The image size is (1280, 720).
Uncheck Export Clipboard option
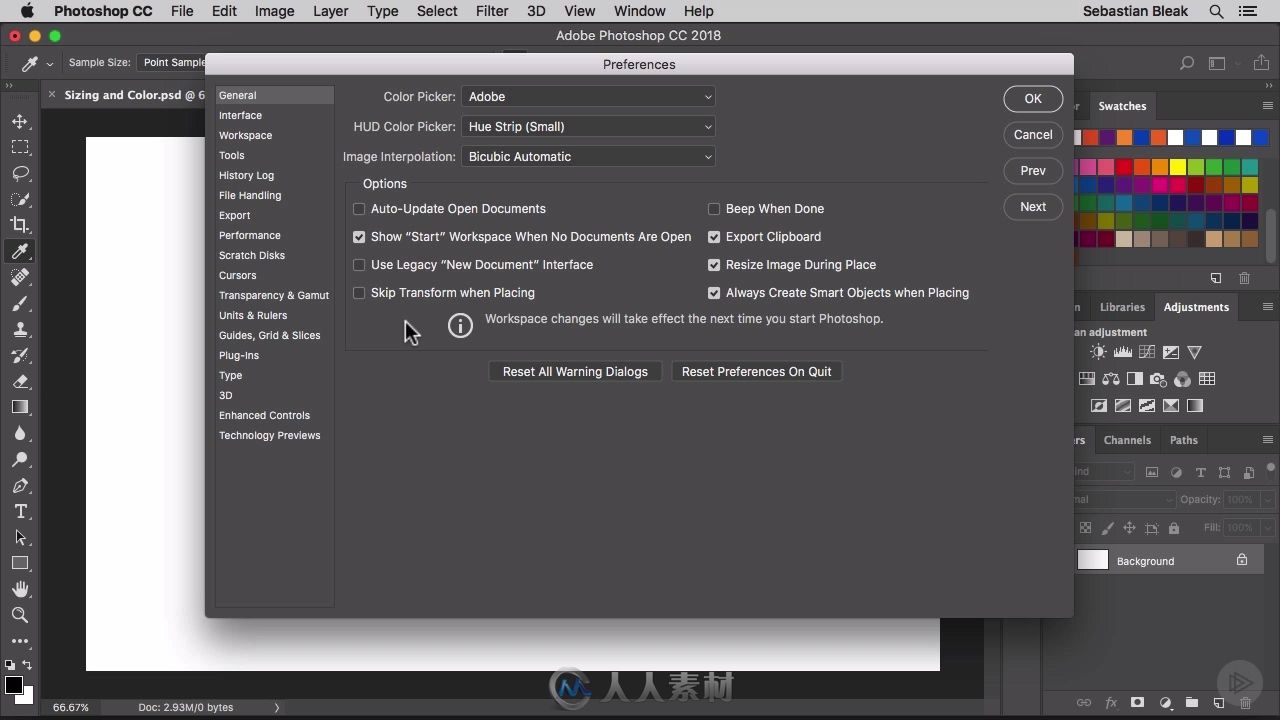714,237
